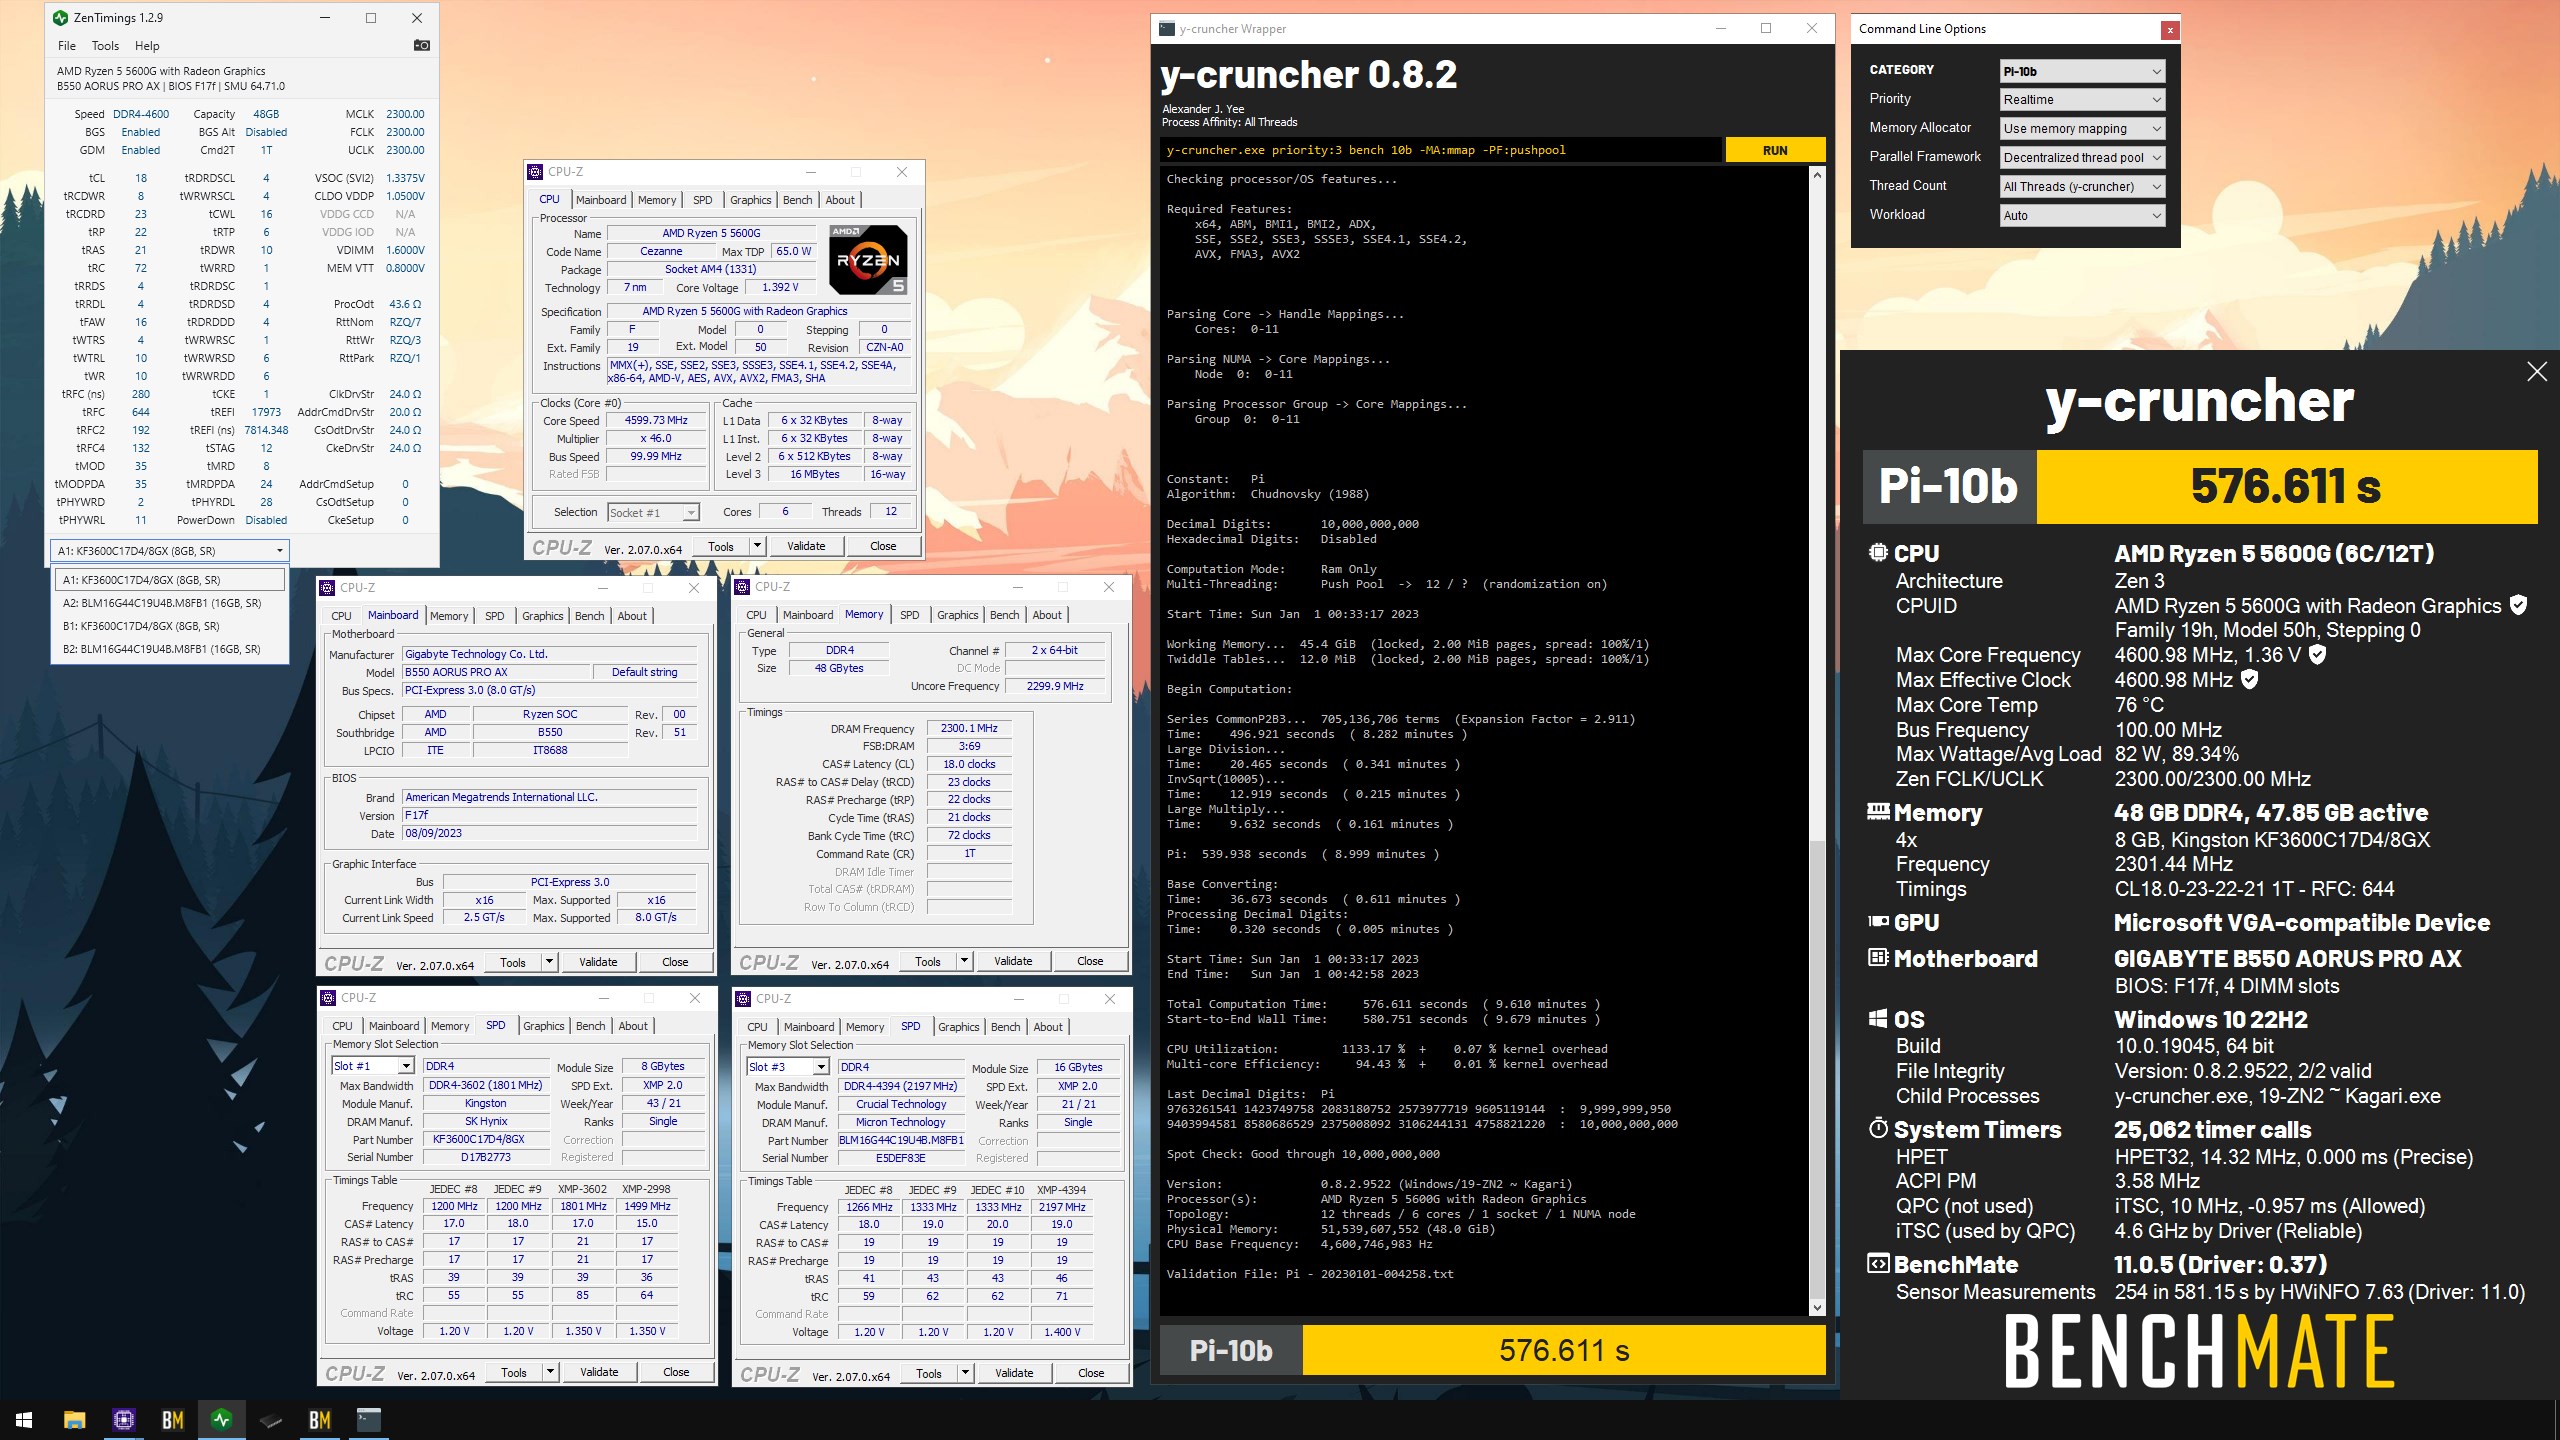Click RUN button in y-cruncher Wrapper

click(x=1775, y=150)
